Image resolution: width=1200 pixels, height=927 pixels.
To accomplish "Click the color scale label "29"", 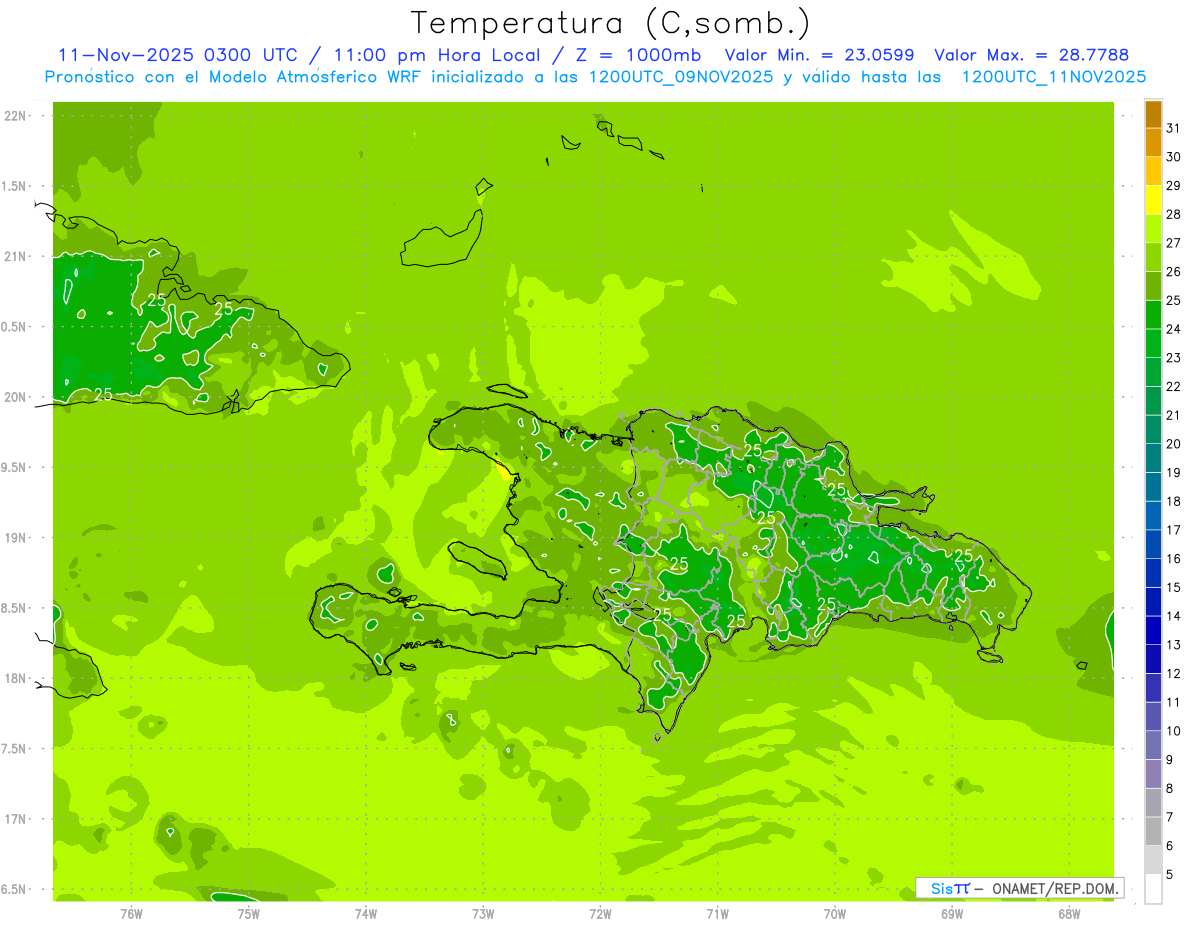I will (x=1174, y=186).
